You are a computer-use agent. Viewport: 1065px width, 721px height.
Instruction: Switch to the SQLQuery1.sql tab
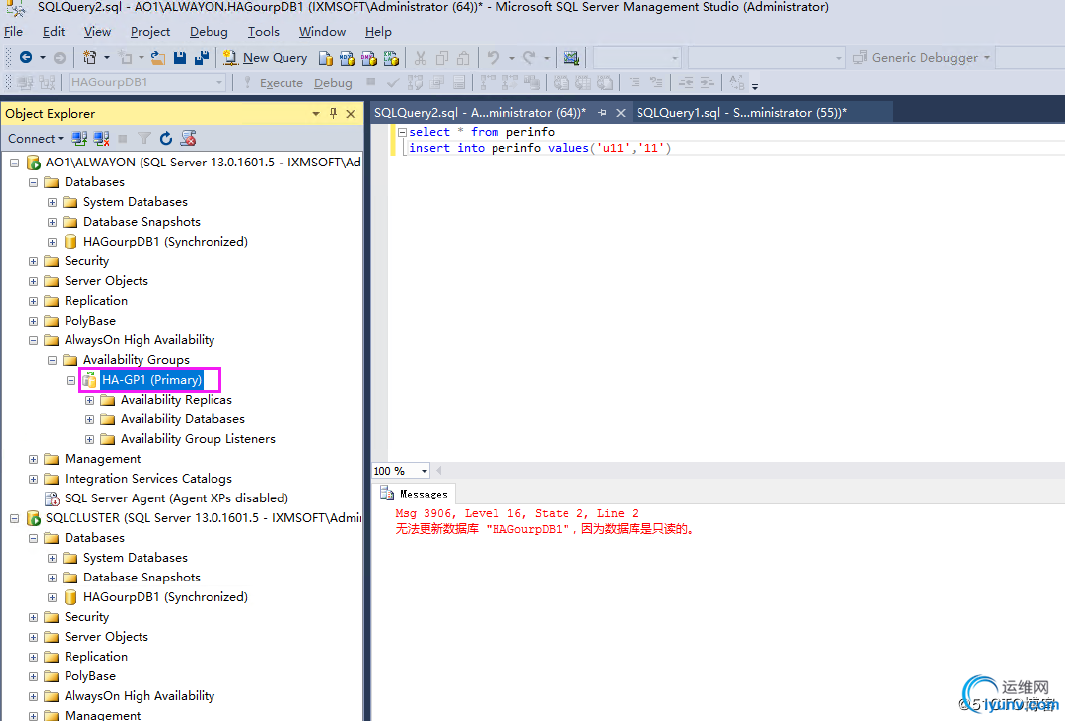(x=742, y=113)
